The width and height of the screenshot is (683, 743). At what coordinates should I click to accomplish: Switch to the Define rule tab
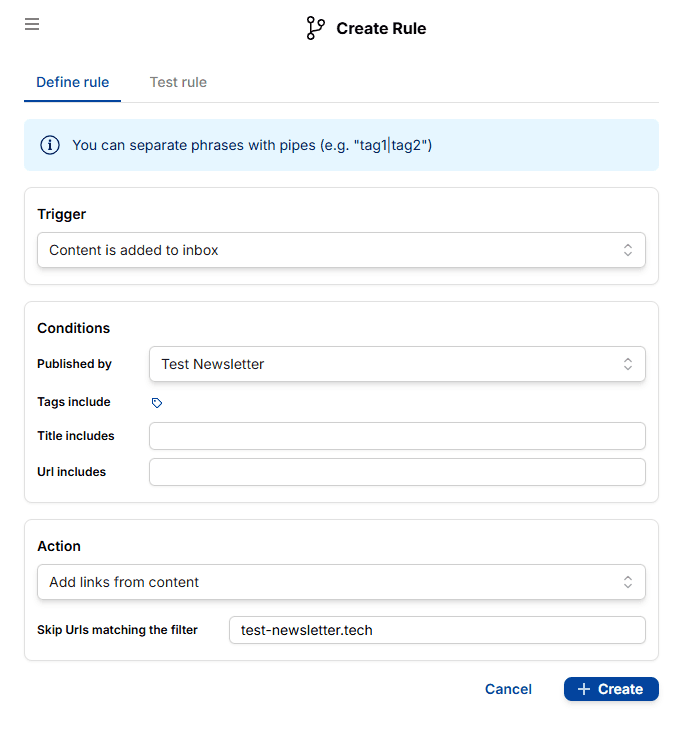click(72, 82)
